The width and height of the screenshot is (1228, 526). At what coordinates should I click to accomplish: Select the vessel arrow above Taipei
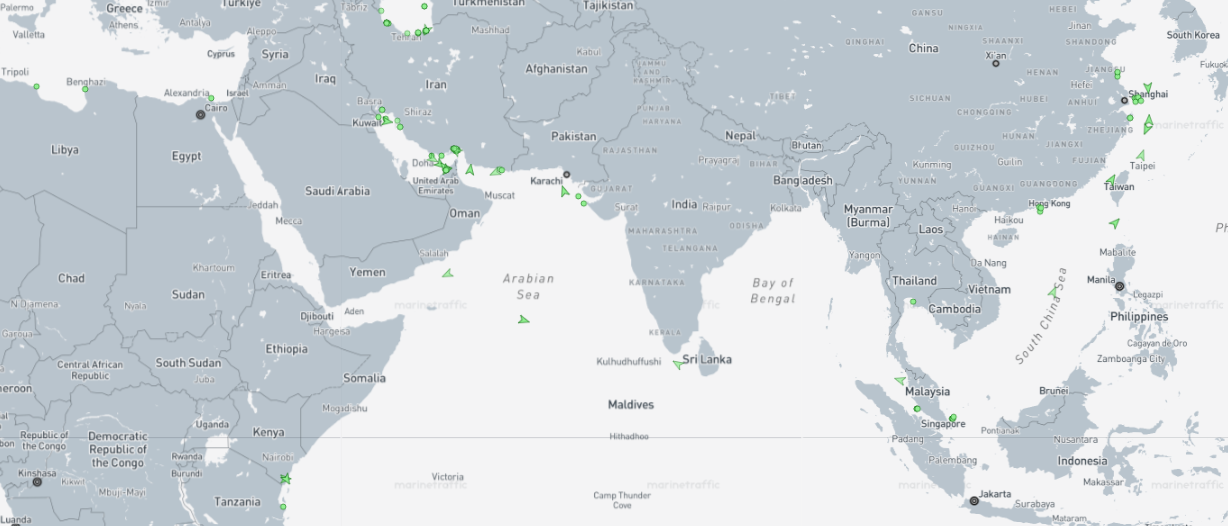(x=1140, y=156)
